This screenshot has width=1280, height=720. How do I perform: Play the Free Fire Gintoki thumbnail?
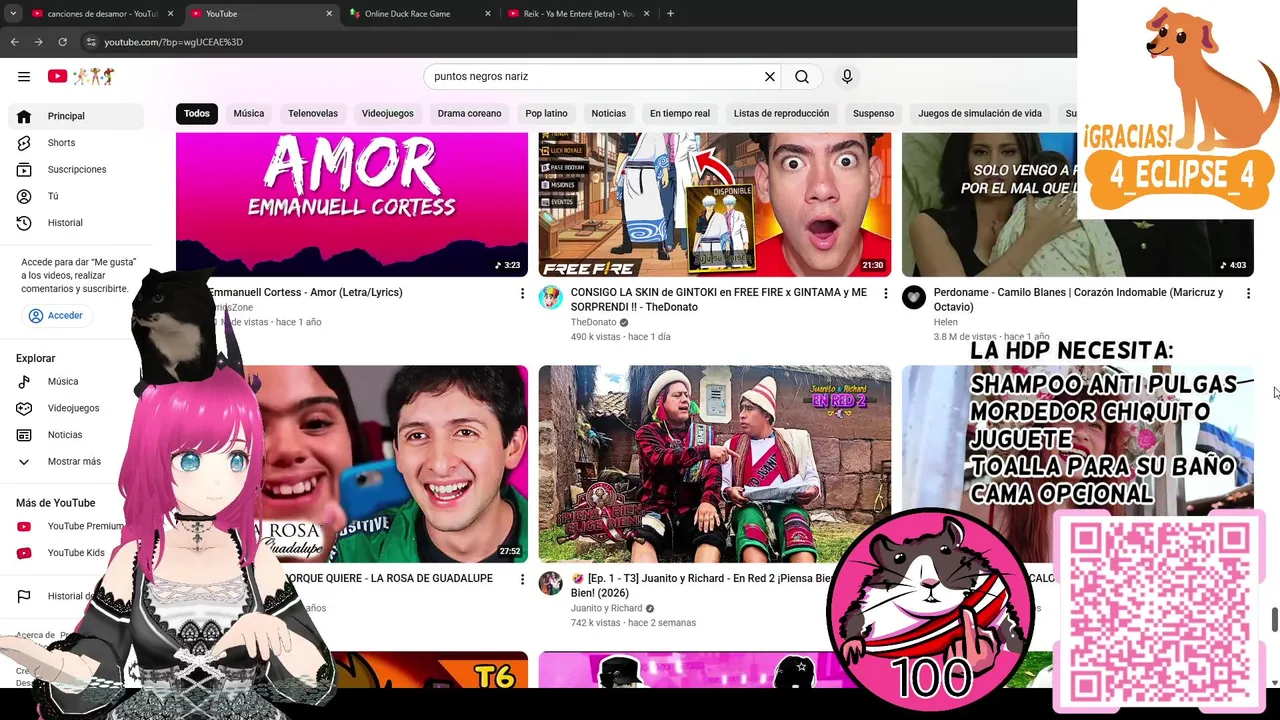[715, 204]
